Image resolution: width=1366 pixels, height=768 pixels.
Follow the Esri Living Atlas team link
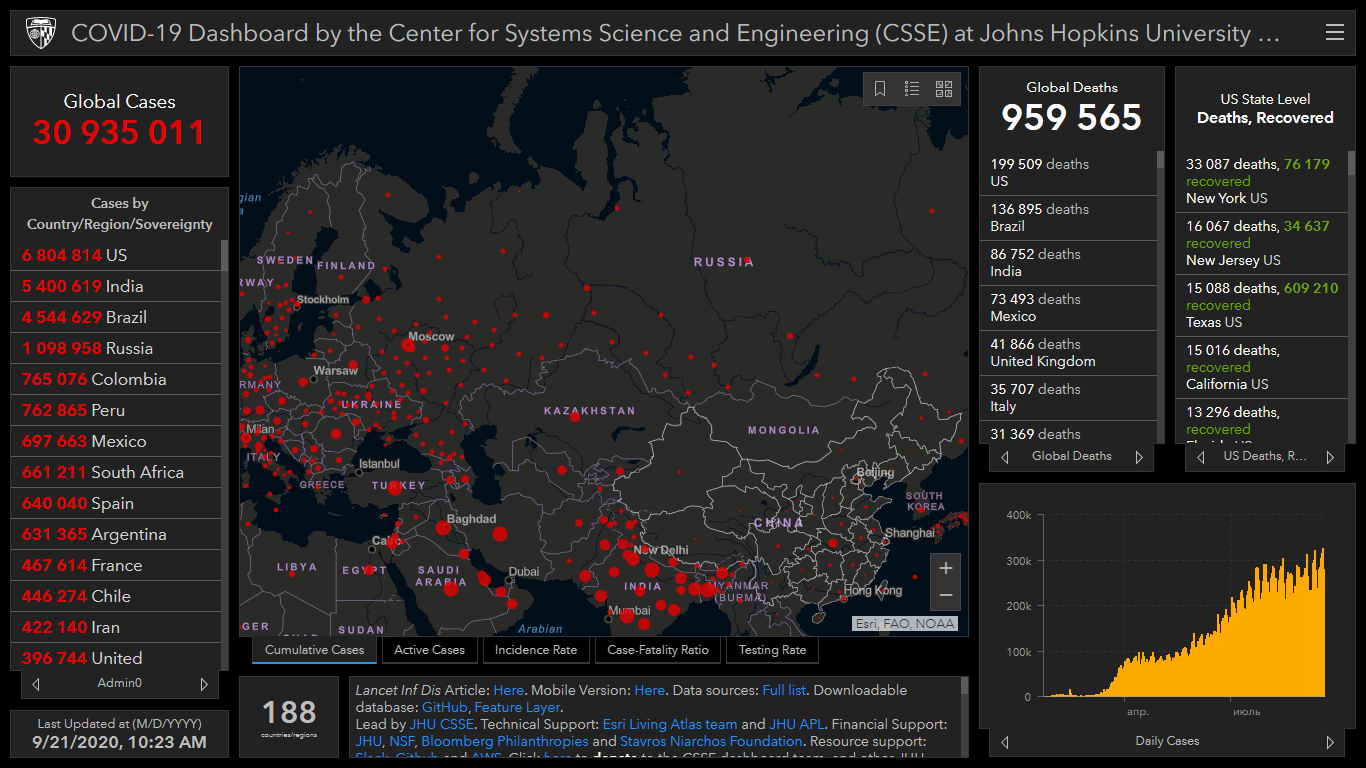(669, 724)
